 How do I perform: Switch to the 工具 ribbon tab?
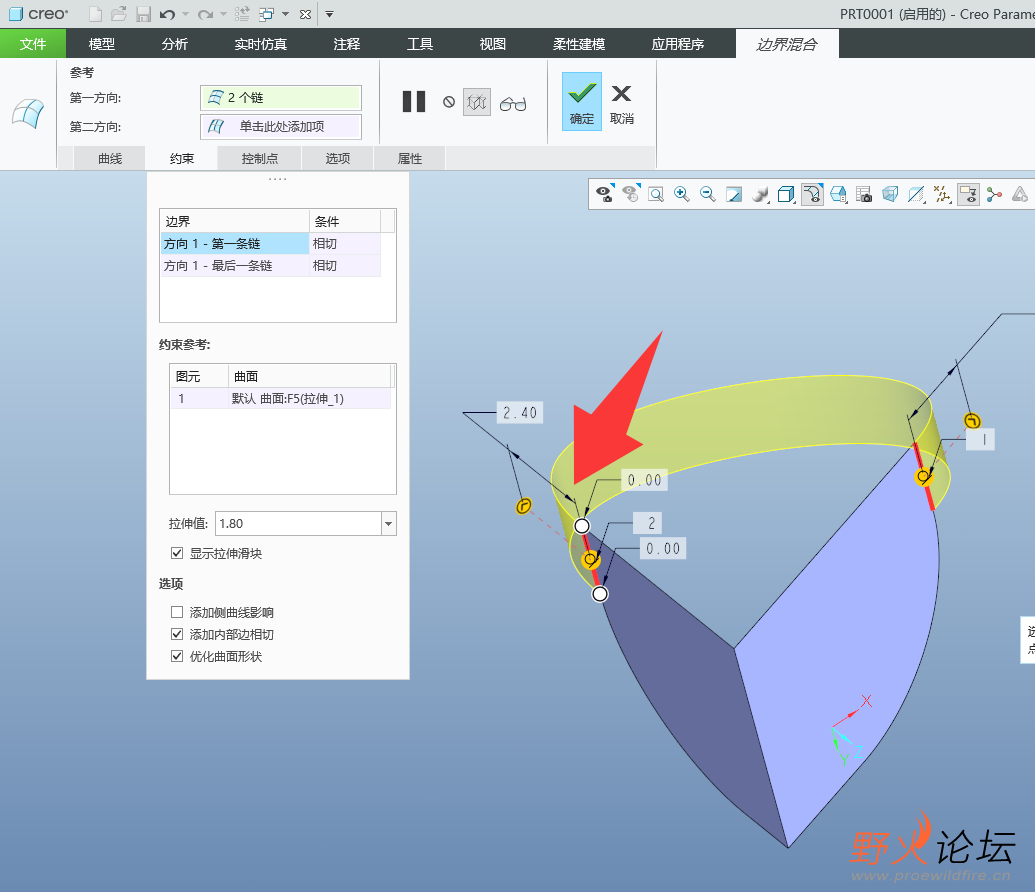420,44
